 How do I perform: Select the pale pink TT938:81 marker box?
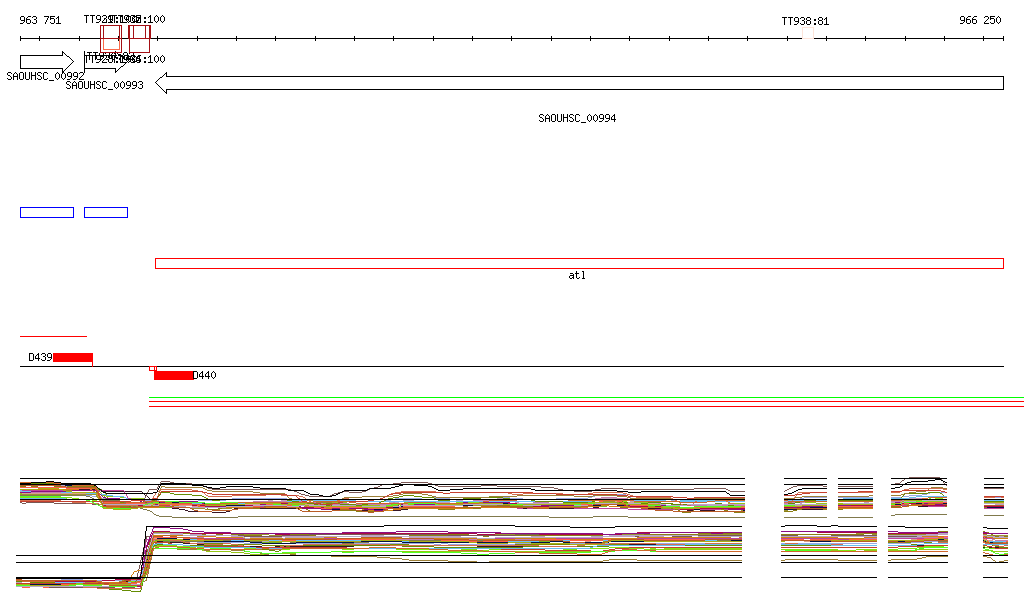pyautogui.click(x=808, y=33)
